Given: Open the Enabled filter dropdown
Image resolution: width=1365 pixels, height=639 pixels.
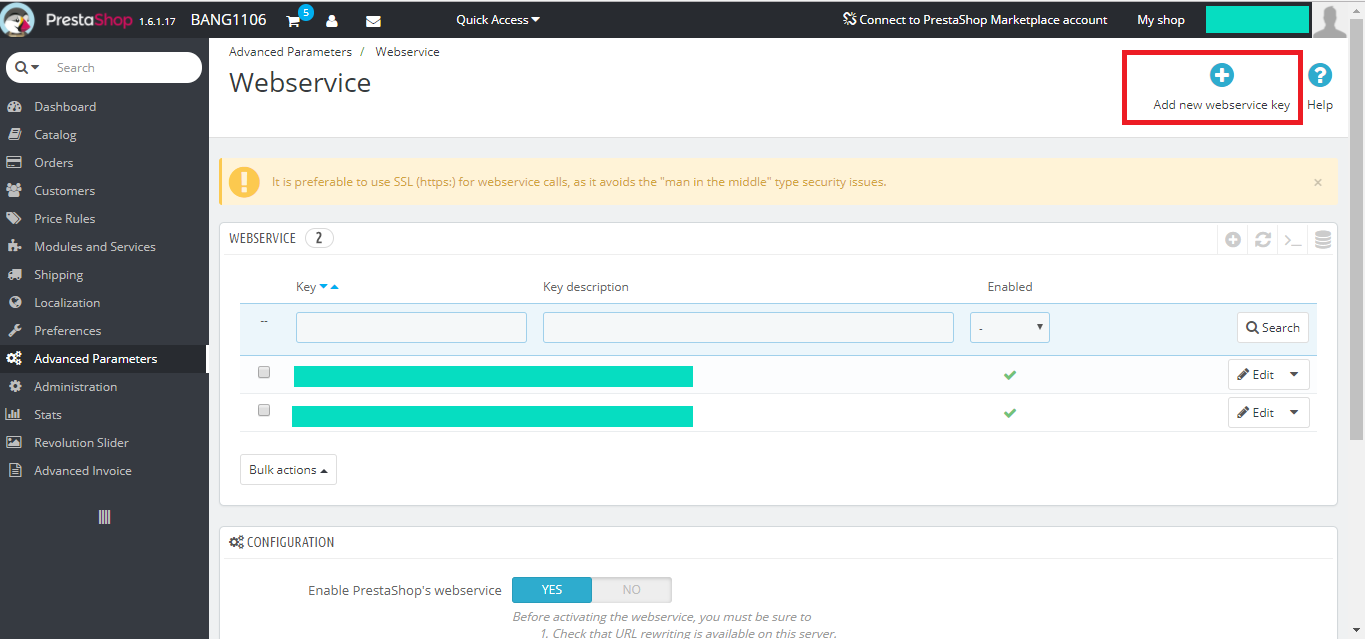Looking at the screenshot, I should 1010,327.
